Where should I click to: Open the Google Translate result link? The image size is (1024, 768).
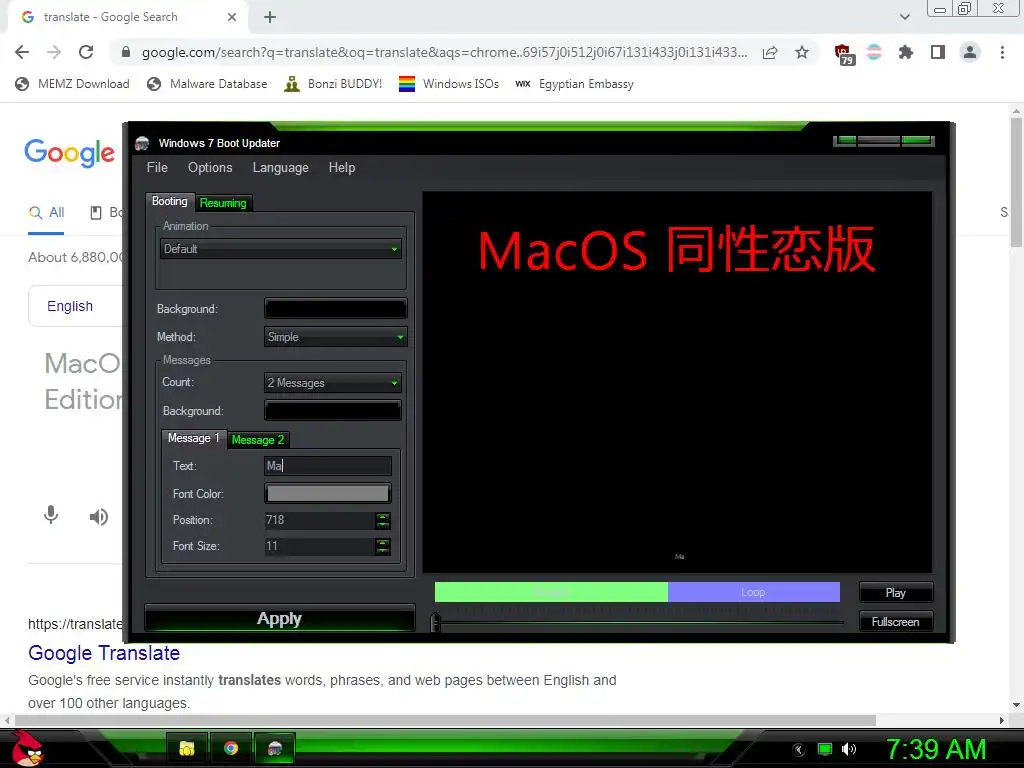click(x=104, y=653)
